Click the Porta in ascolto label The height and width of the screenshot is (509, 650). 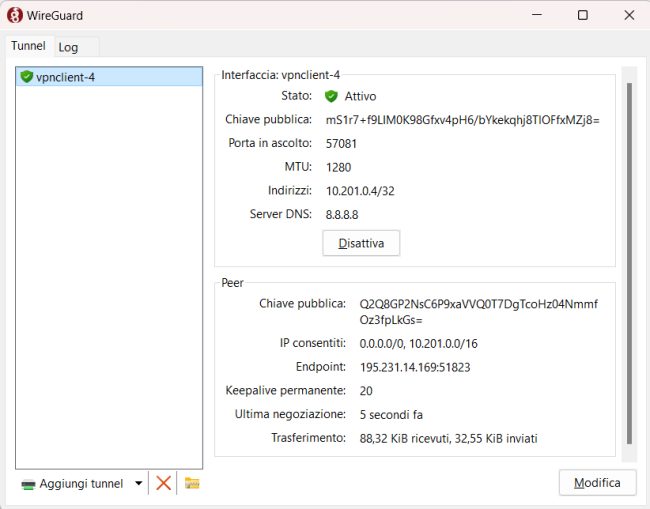270,143
